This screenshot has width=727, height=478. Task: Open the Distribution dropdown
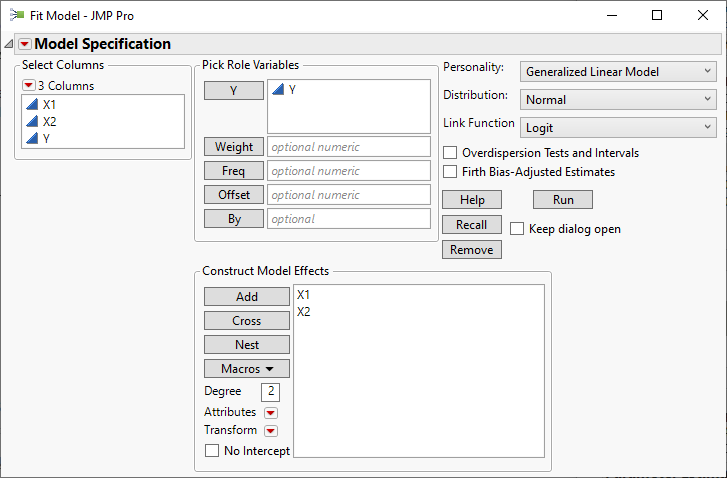619,100
